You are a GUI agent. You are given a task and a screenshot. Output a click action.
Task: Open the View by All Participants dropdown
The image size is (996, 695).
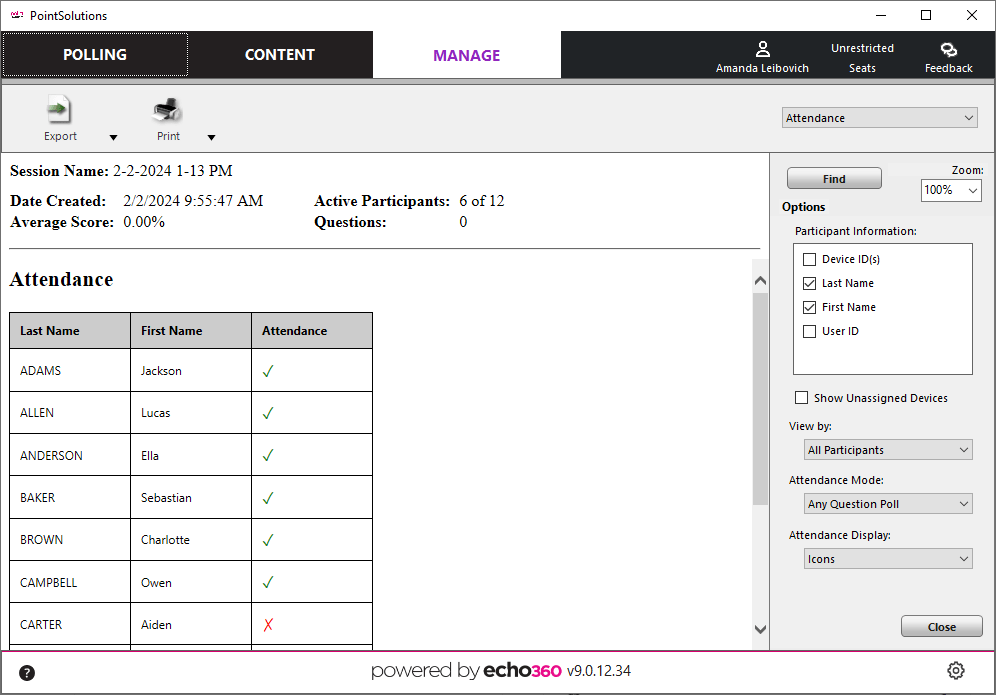(x=888, y=450)
